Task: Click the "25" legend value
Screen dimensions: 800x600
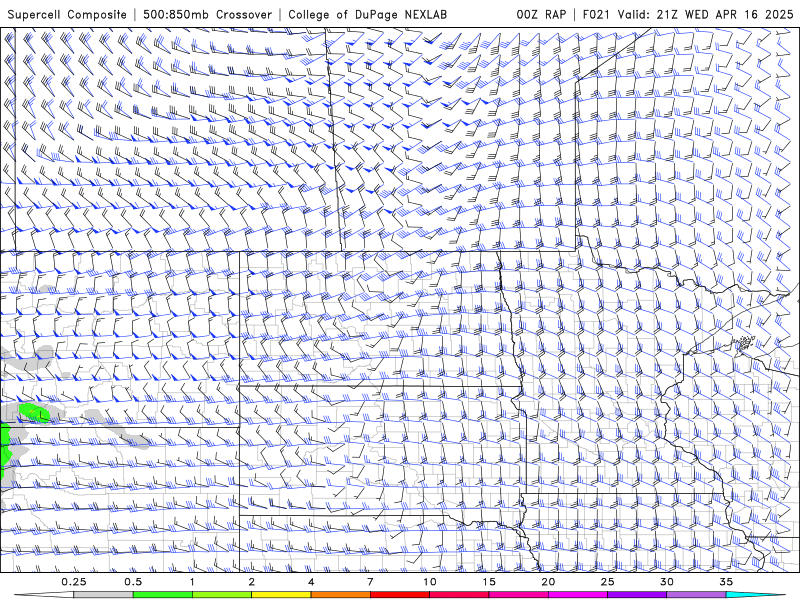Action: click(607, 582)
